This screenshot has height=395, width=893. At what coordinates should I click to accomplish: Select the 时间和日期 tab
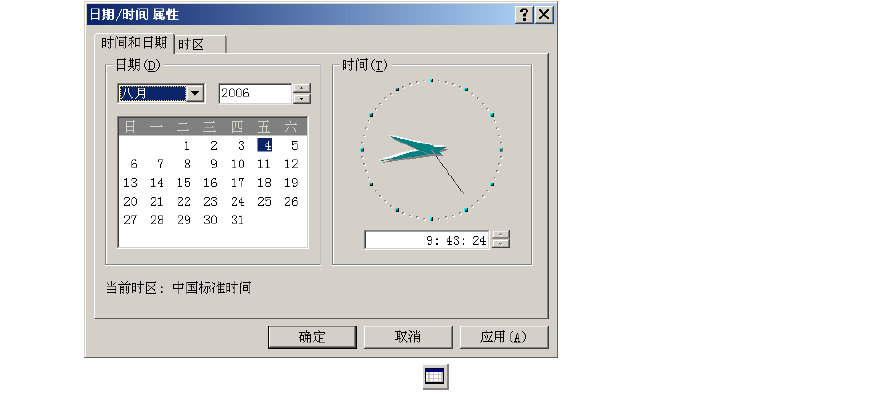134,43
